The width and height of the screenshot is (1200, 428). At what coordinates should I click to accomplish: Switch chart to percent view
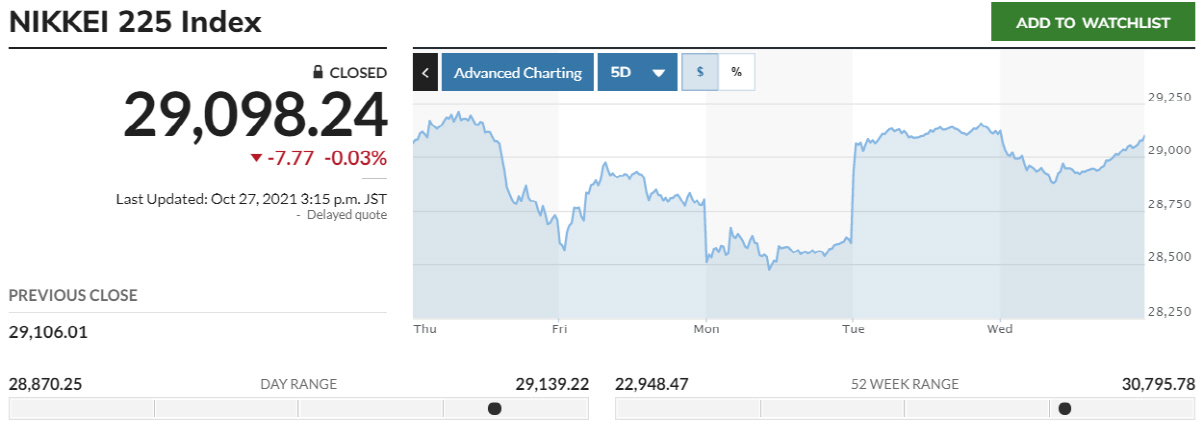[736, 73]
